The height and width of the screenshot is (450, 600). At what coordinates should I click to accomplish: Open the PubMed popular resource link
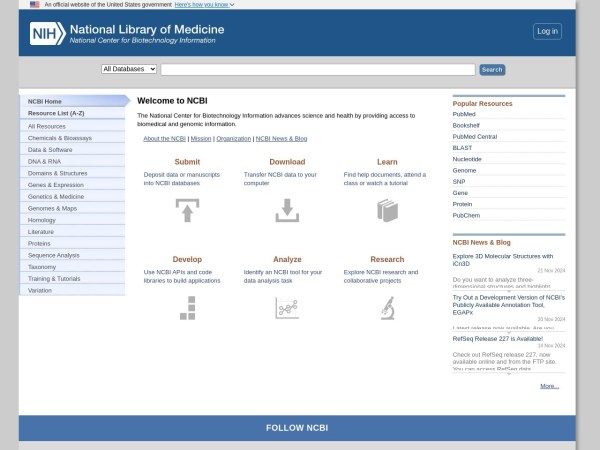(464, 114)
